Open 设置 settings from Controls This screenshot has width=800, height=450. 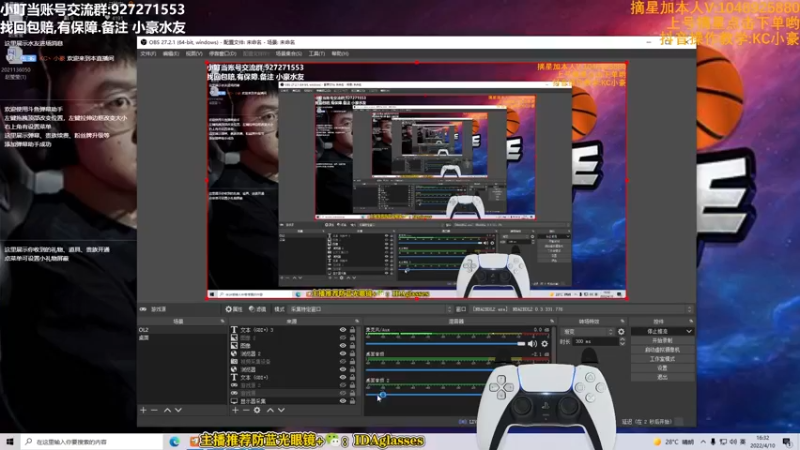(x=662, y=368)
